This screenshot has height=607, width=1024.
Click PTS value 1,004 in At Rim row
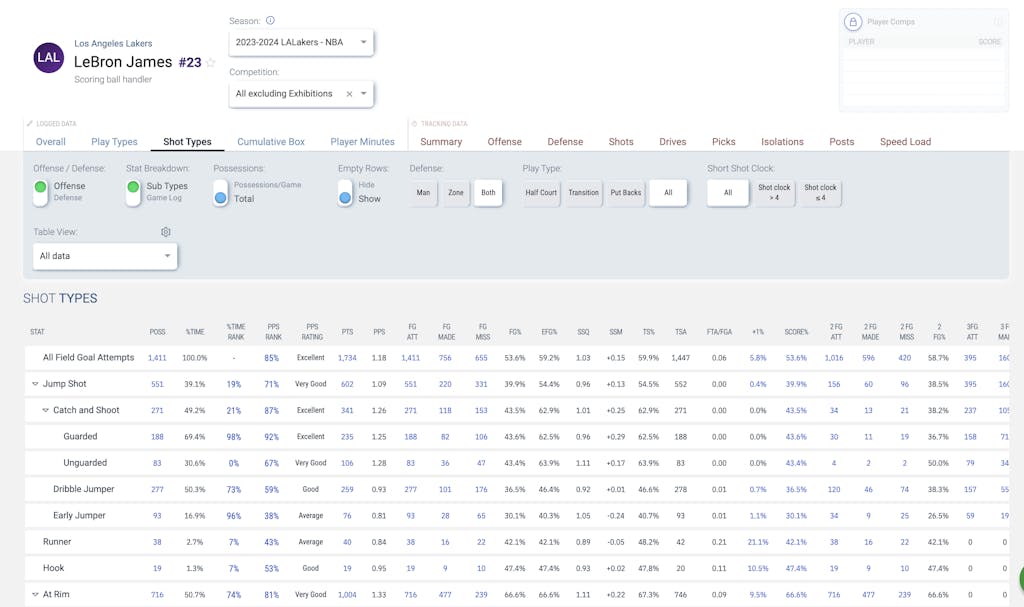[x=347, y=595]
